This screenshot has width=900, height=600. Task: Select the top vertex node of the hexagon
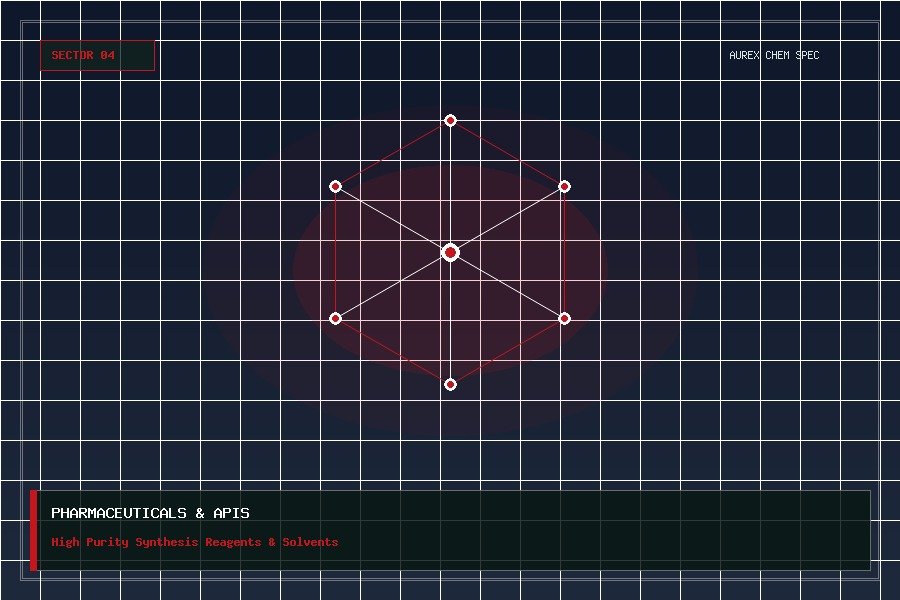451,120
